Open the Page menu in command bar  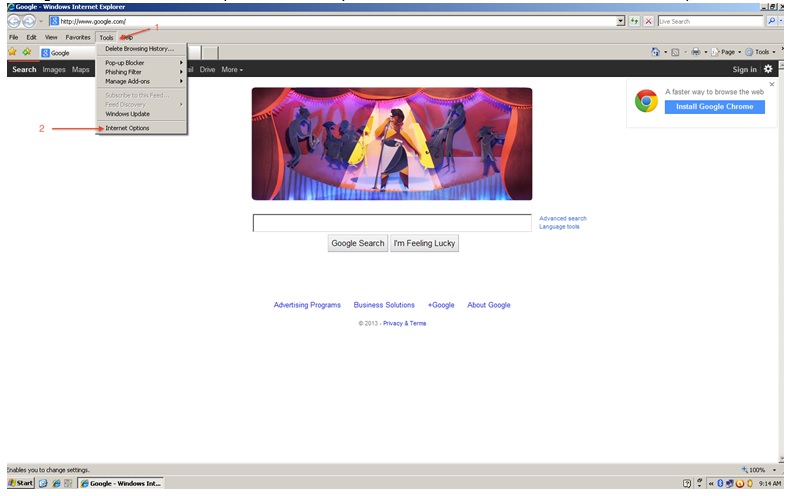pos(726,52)
